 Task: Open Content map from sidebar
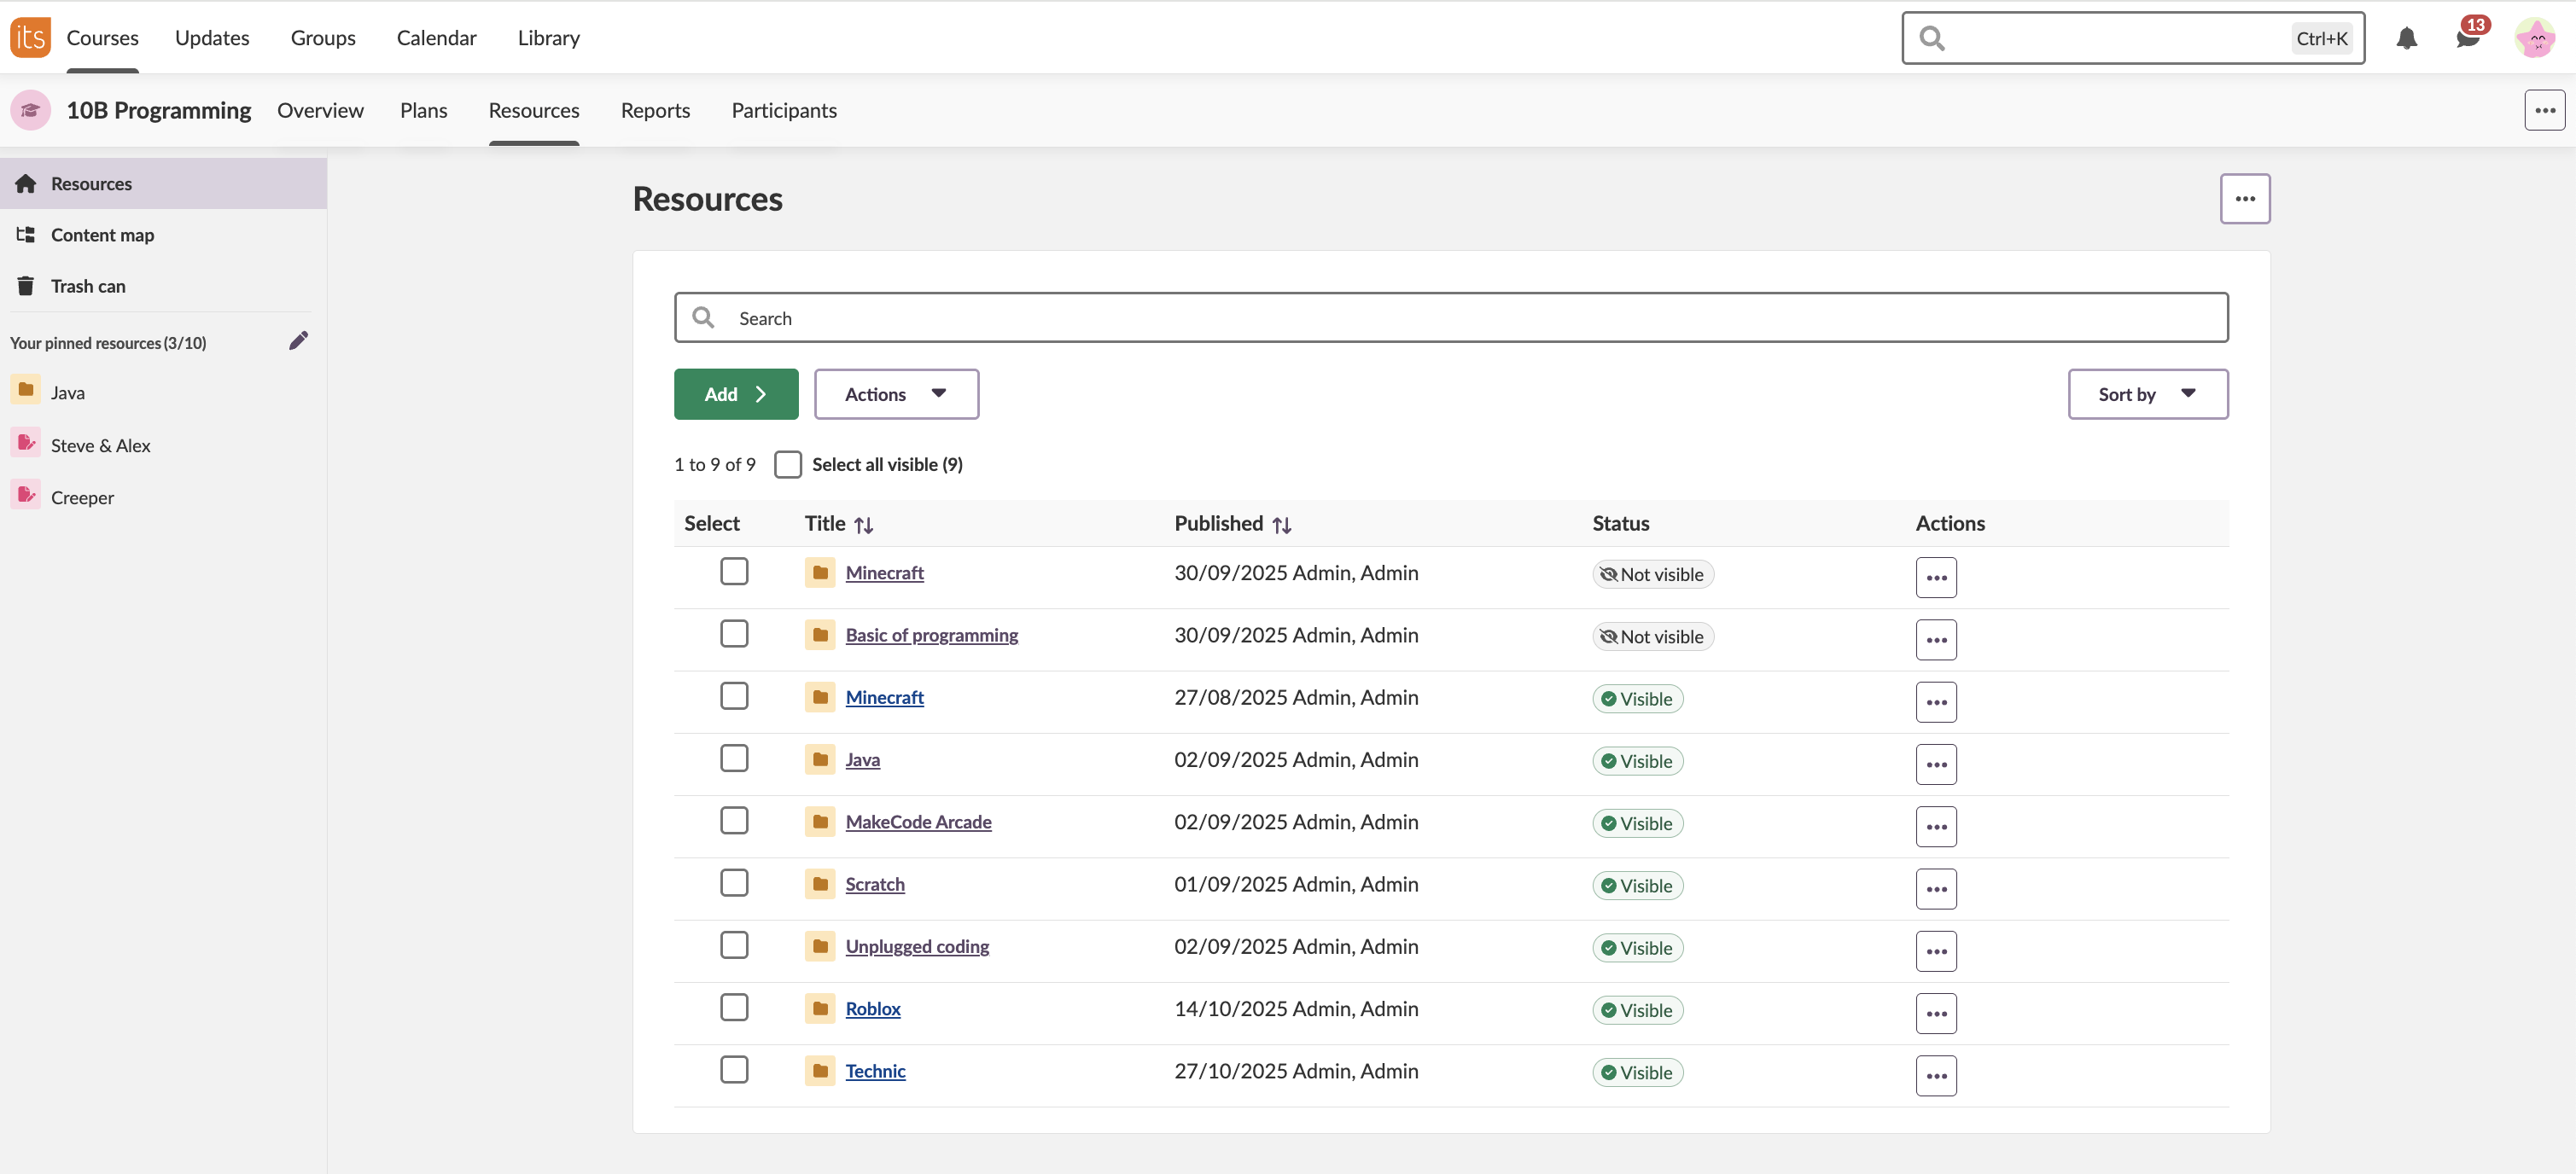[x=102, y=235]
